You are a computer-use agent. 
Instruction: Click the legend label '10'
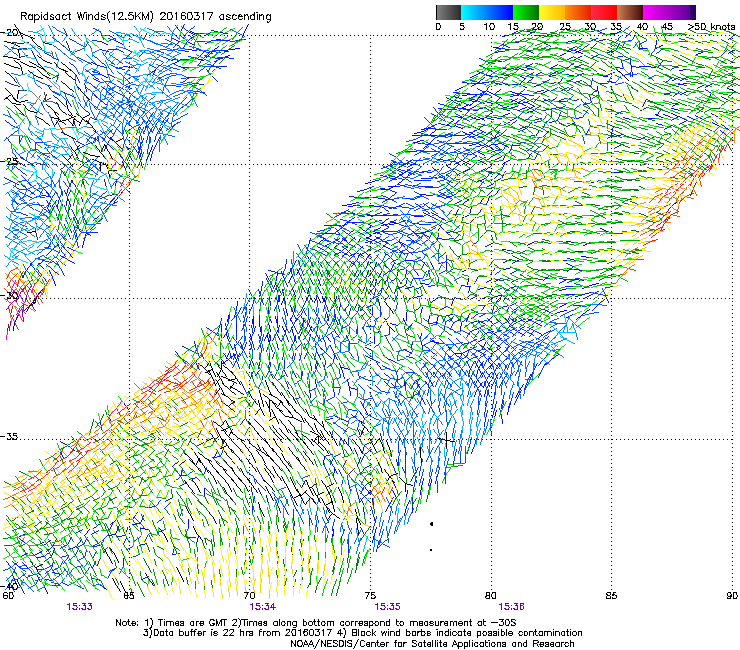tap(489, 27)
